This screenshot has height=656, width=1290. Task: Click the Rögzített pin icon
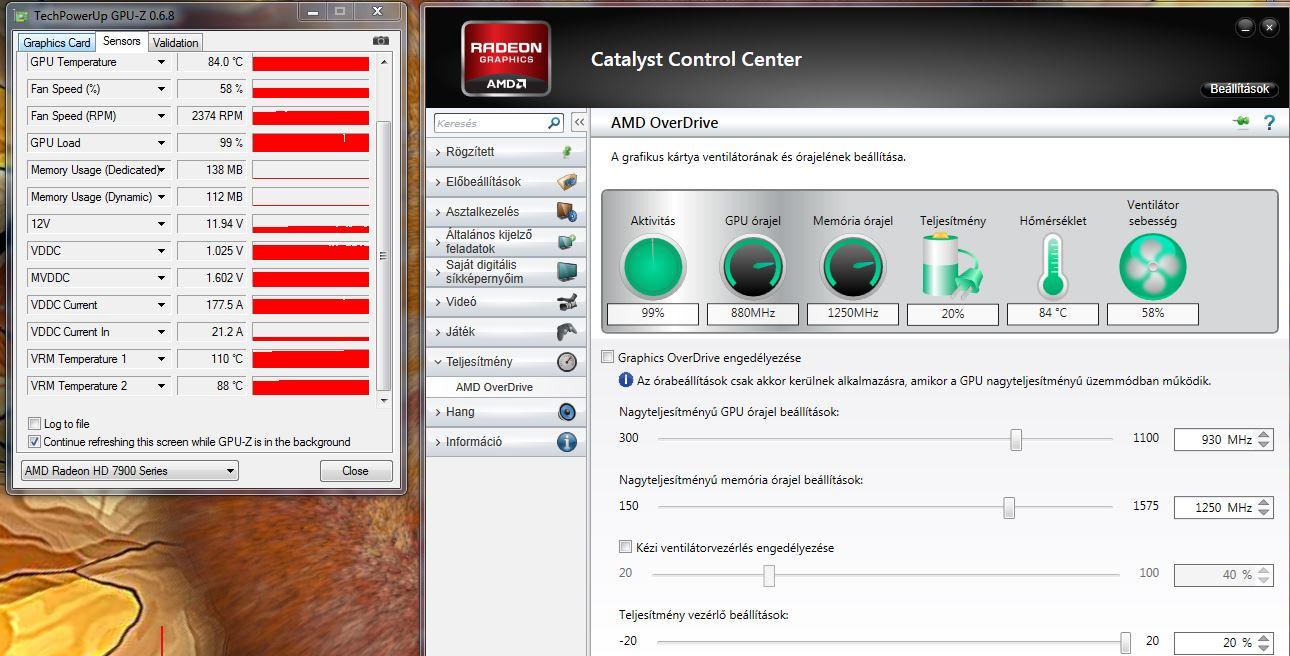[x=567, y=152]
